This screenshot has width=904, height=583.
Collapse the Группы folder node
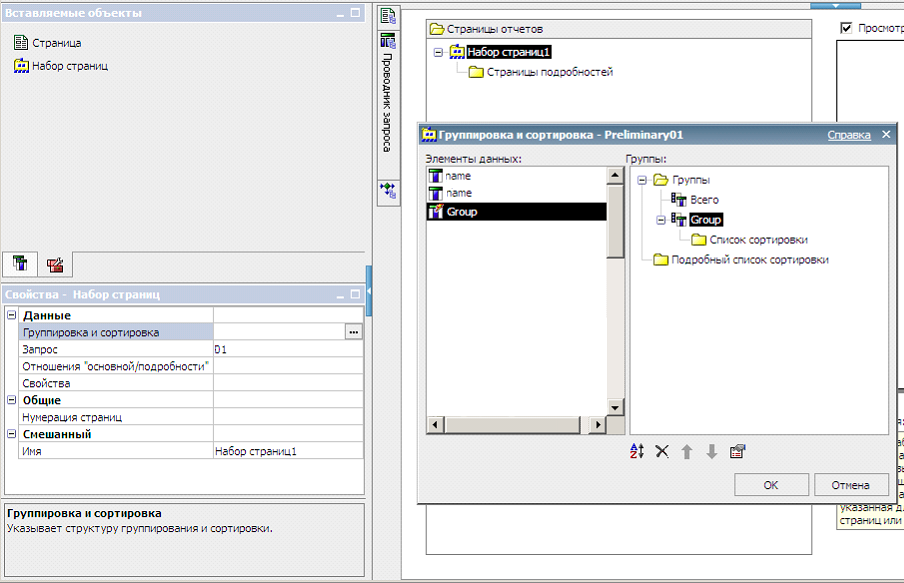tap(641, 180)
